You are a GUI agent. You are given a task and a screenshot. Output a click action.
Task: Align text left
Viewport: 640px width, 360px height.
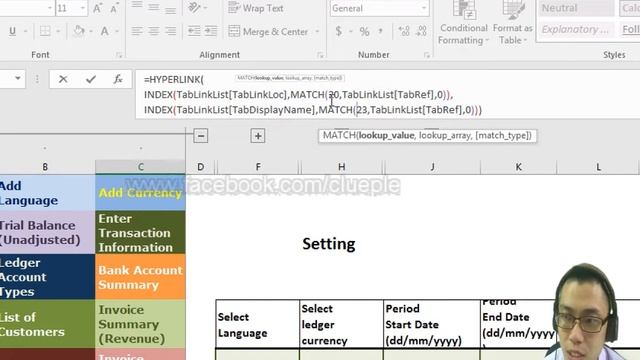click(x=137, y=31)
